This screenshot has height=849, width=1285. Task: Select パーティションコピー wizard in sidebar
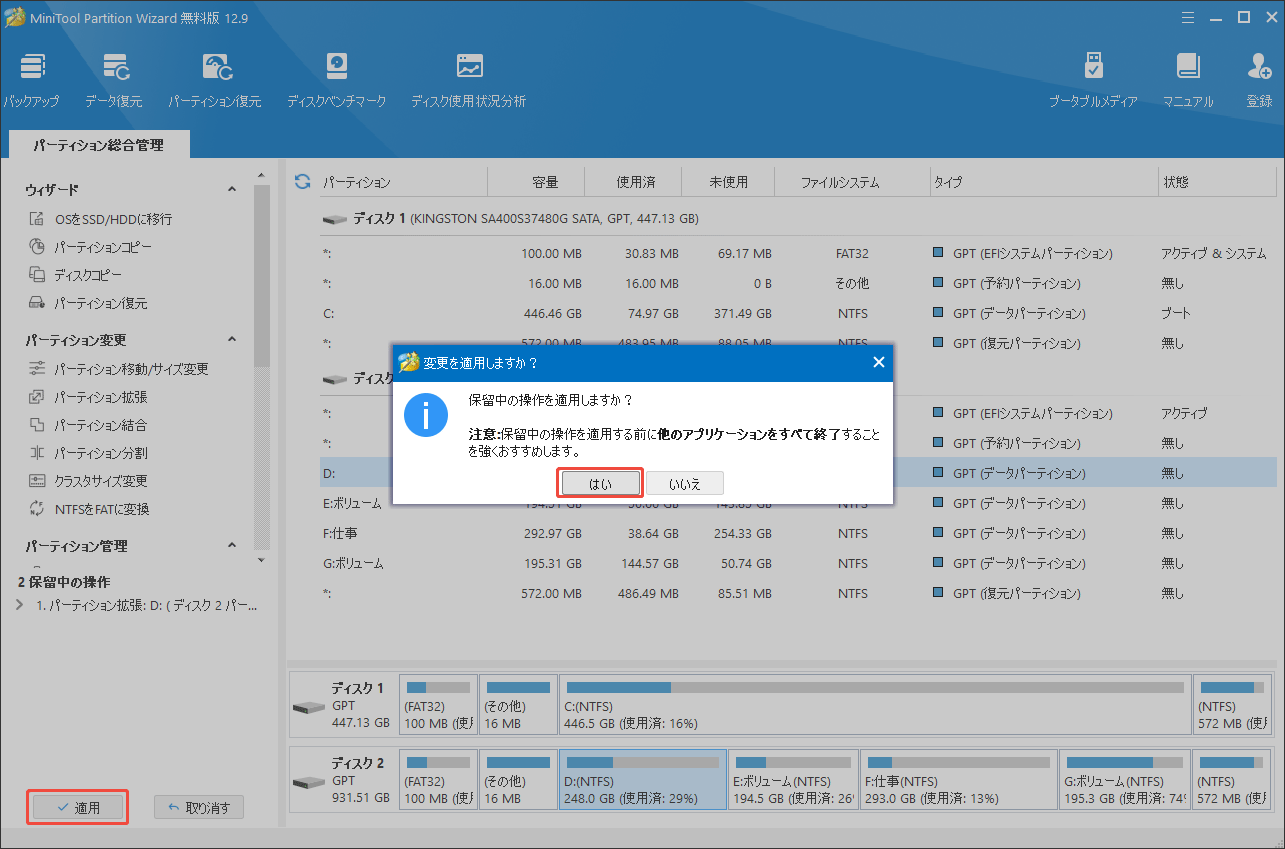click(91, 247)
